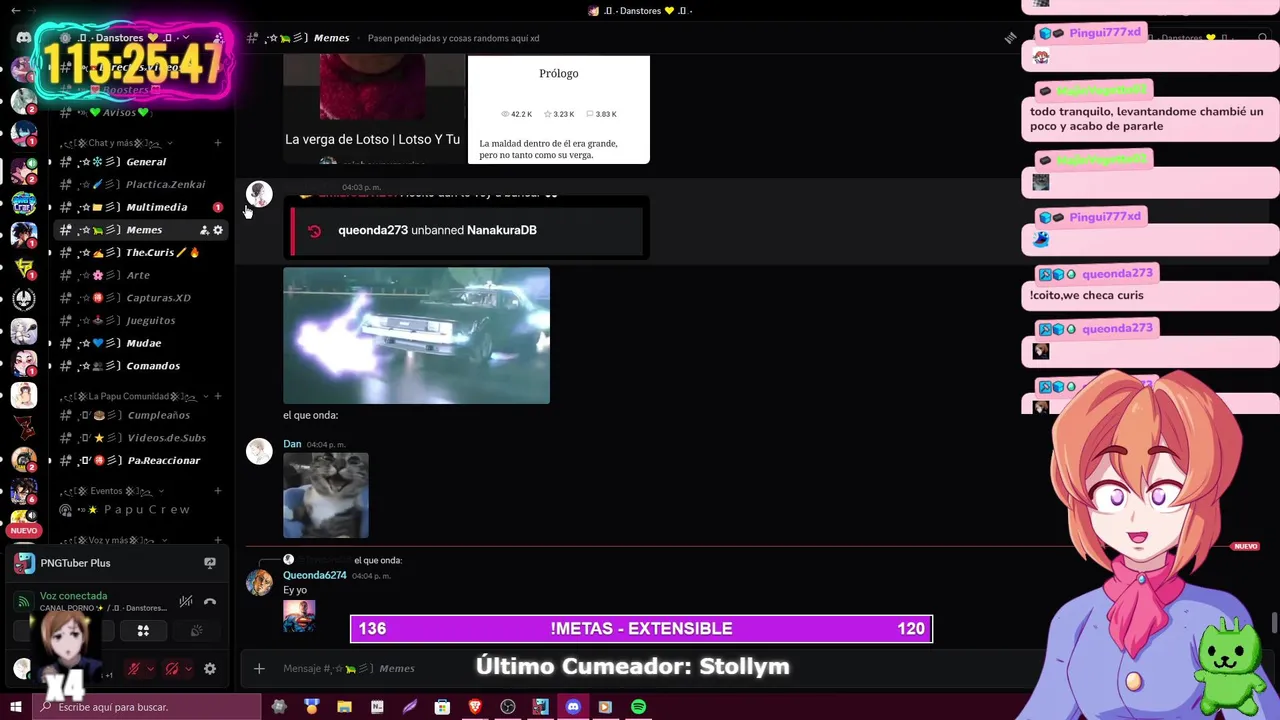1280x720 pixels.
Task: Open Discord direct messages home icon
Action: (x=23, y=38)
